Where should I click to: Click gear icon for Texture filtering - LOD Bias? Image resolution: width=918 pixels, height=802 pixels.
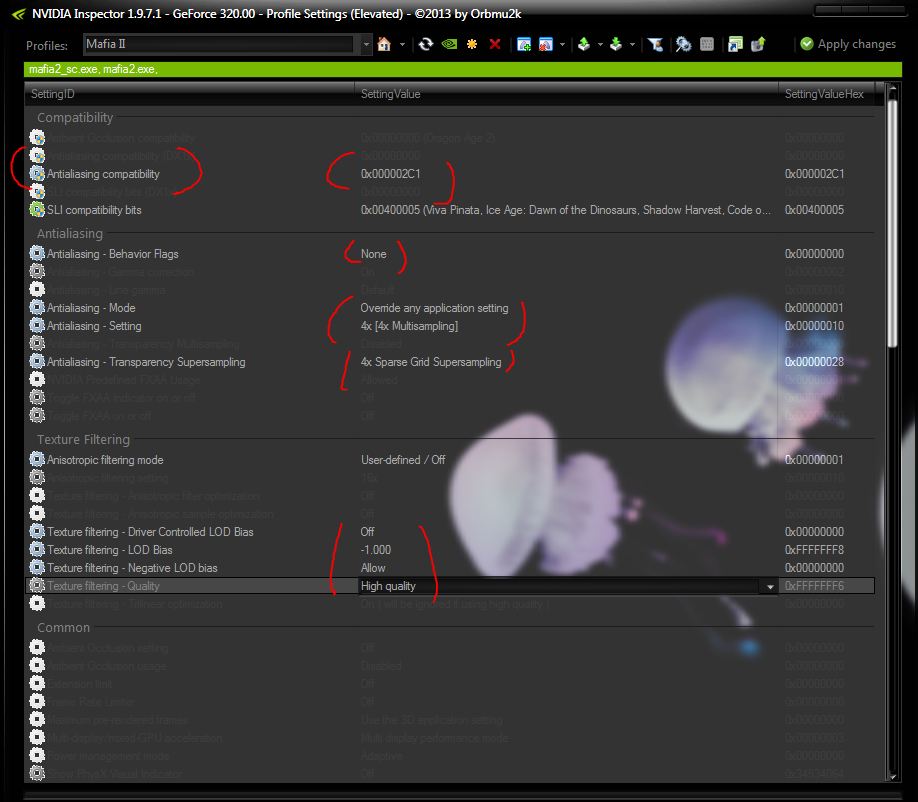(x=37, y=550)
